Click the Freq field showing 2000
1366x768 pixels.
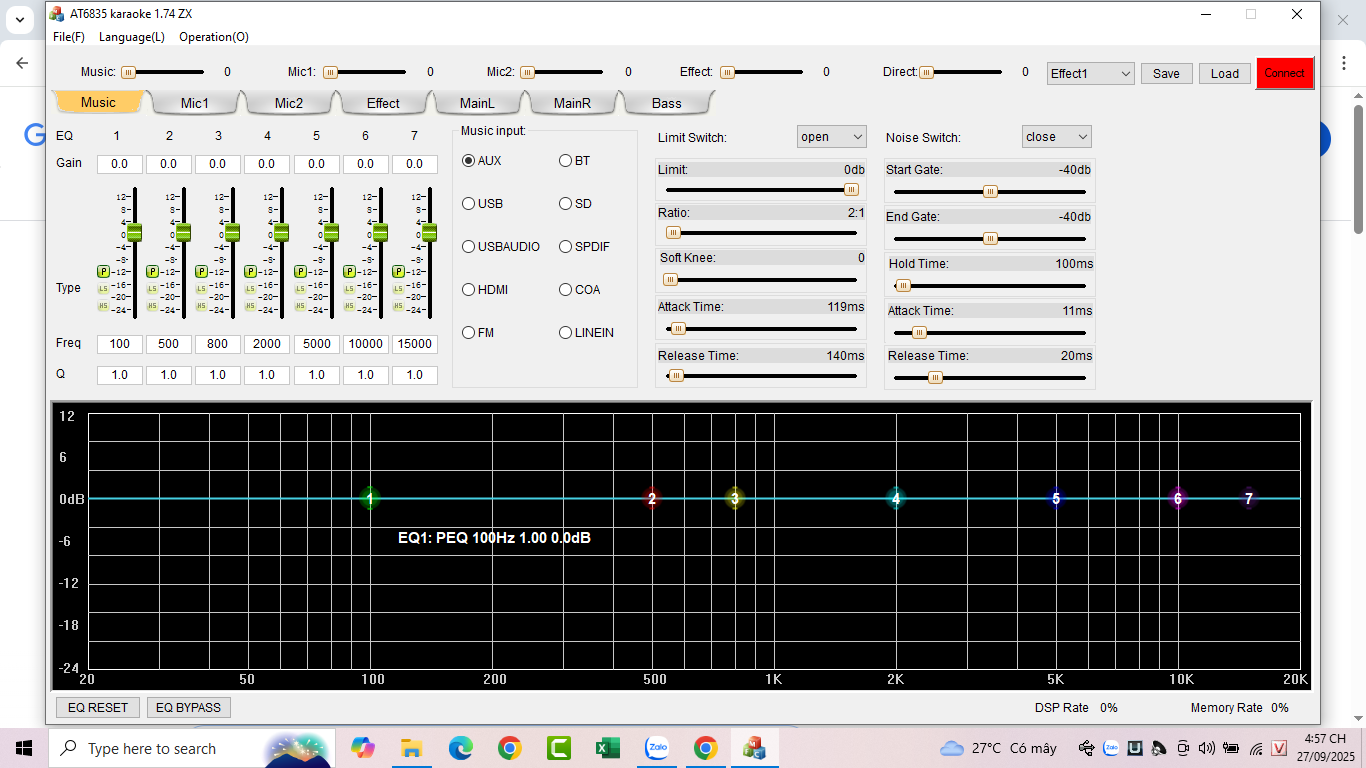click(x=267, y=344)
